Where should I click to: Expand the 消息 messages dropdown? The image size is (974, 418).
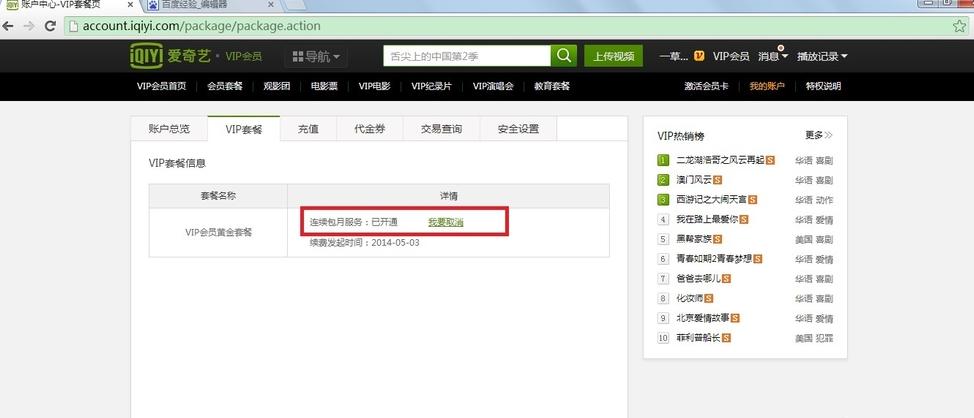click(x=773, y=57)
